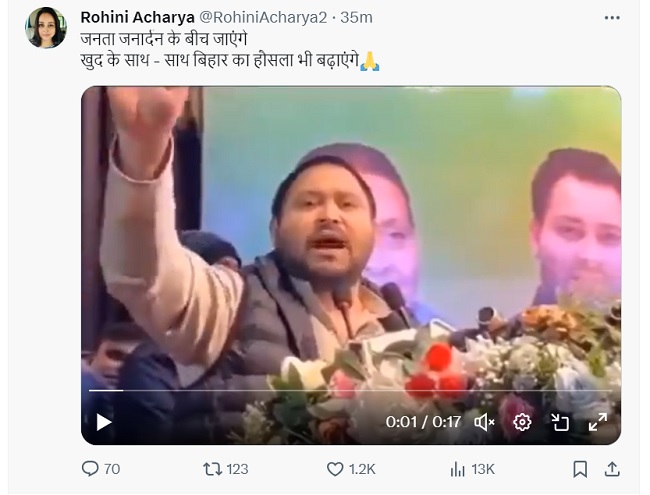Viewport: 650px width, 495px height.
Task: Open Rohini Acharya's profile picture
Action: 46,28
